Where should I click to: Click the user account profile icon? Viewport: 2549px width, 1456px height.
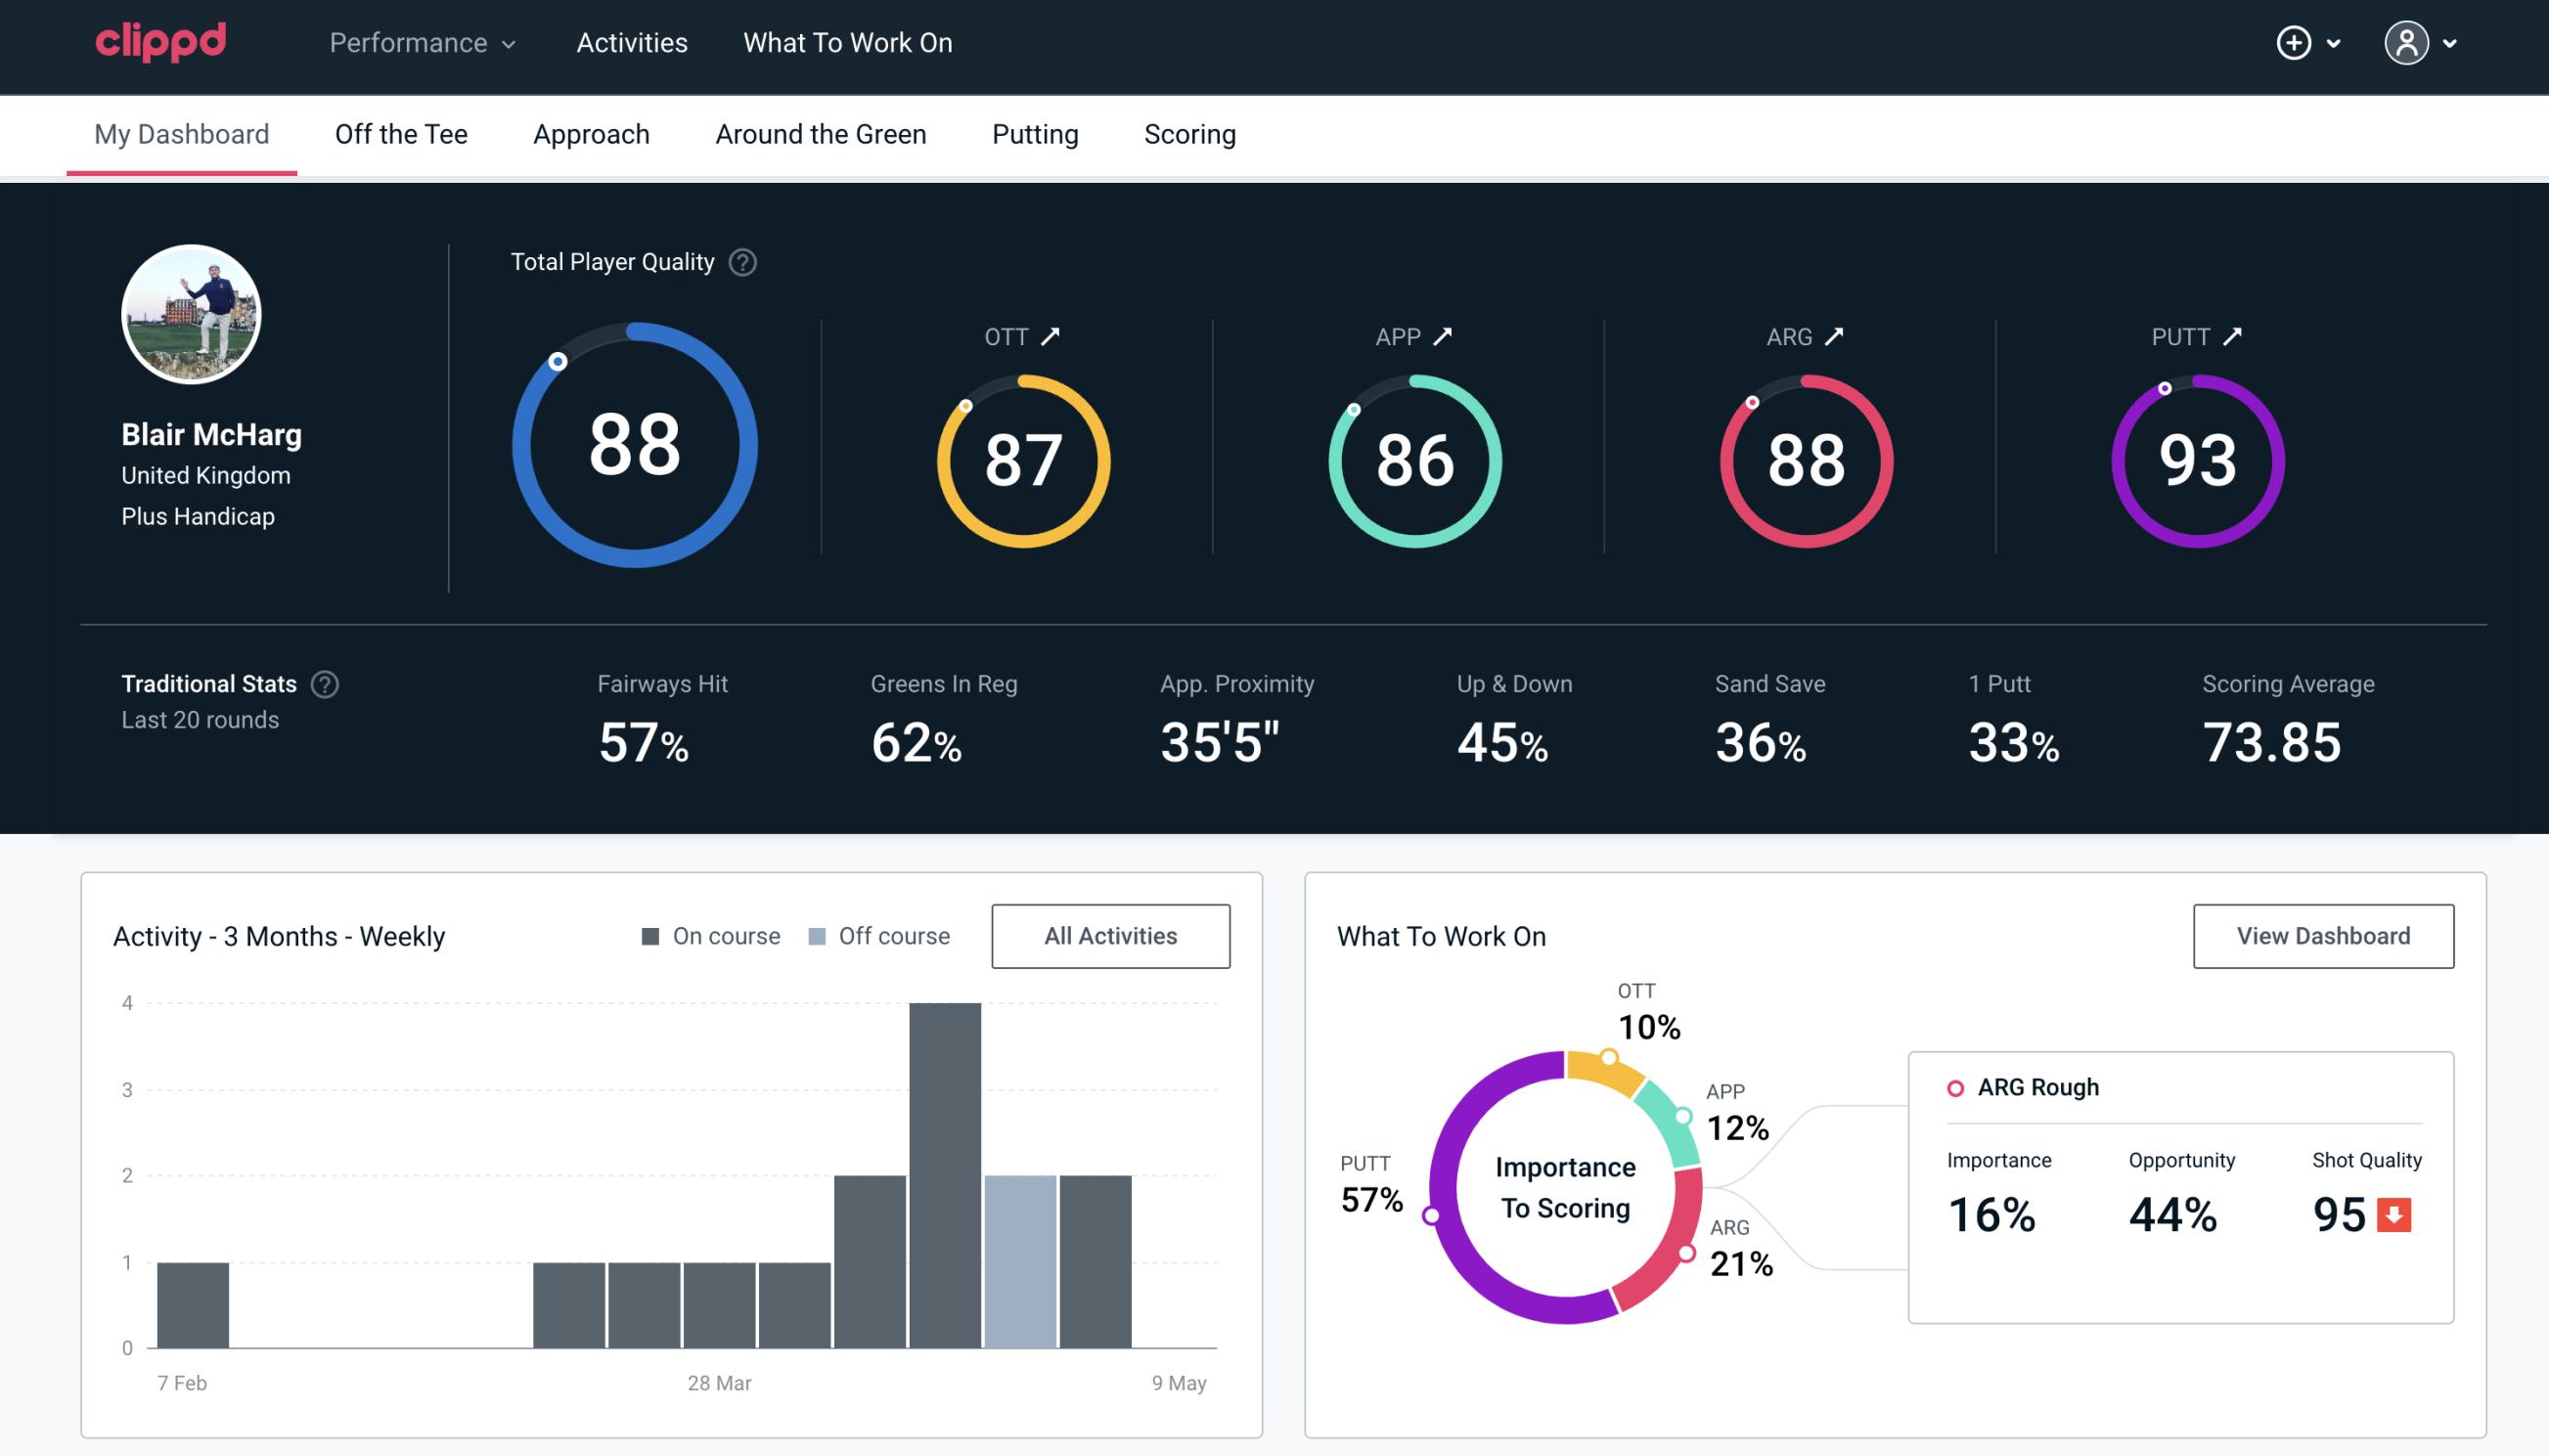pyautogui.click(x=2409, y=42)
